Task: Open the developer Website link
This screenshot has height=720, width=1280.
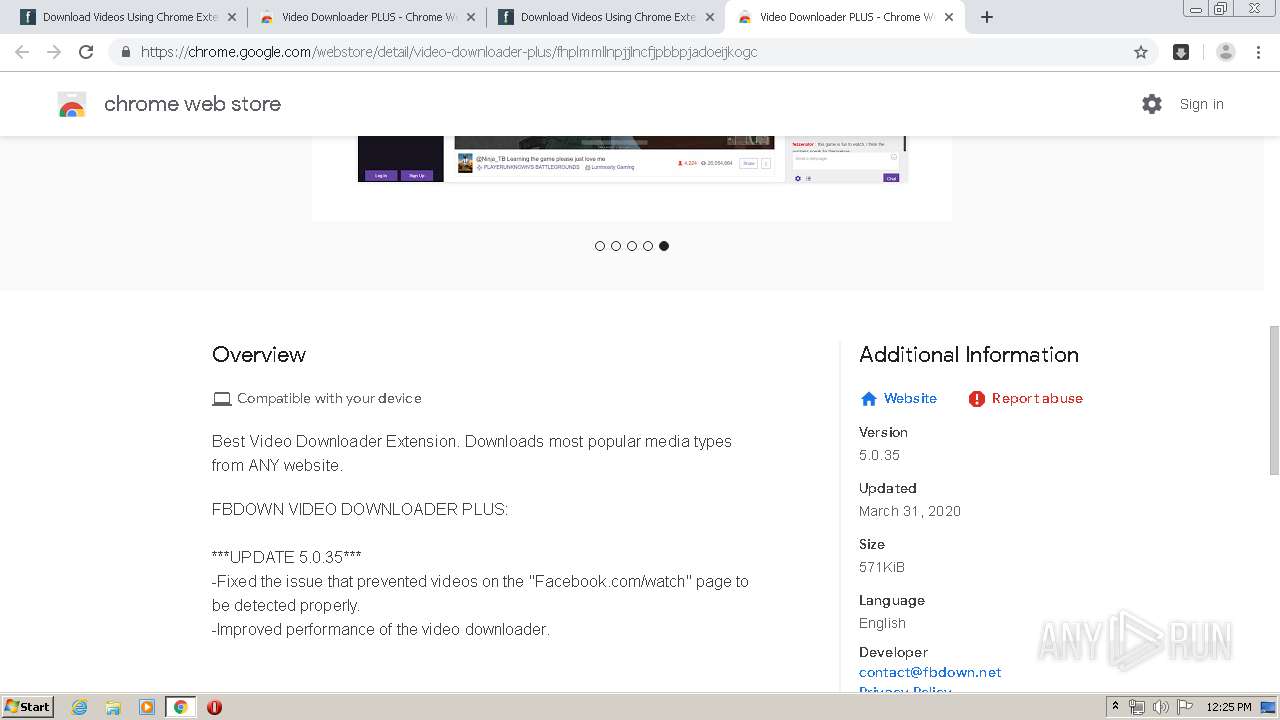Action: tap(910, 398)
